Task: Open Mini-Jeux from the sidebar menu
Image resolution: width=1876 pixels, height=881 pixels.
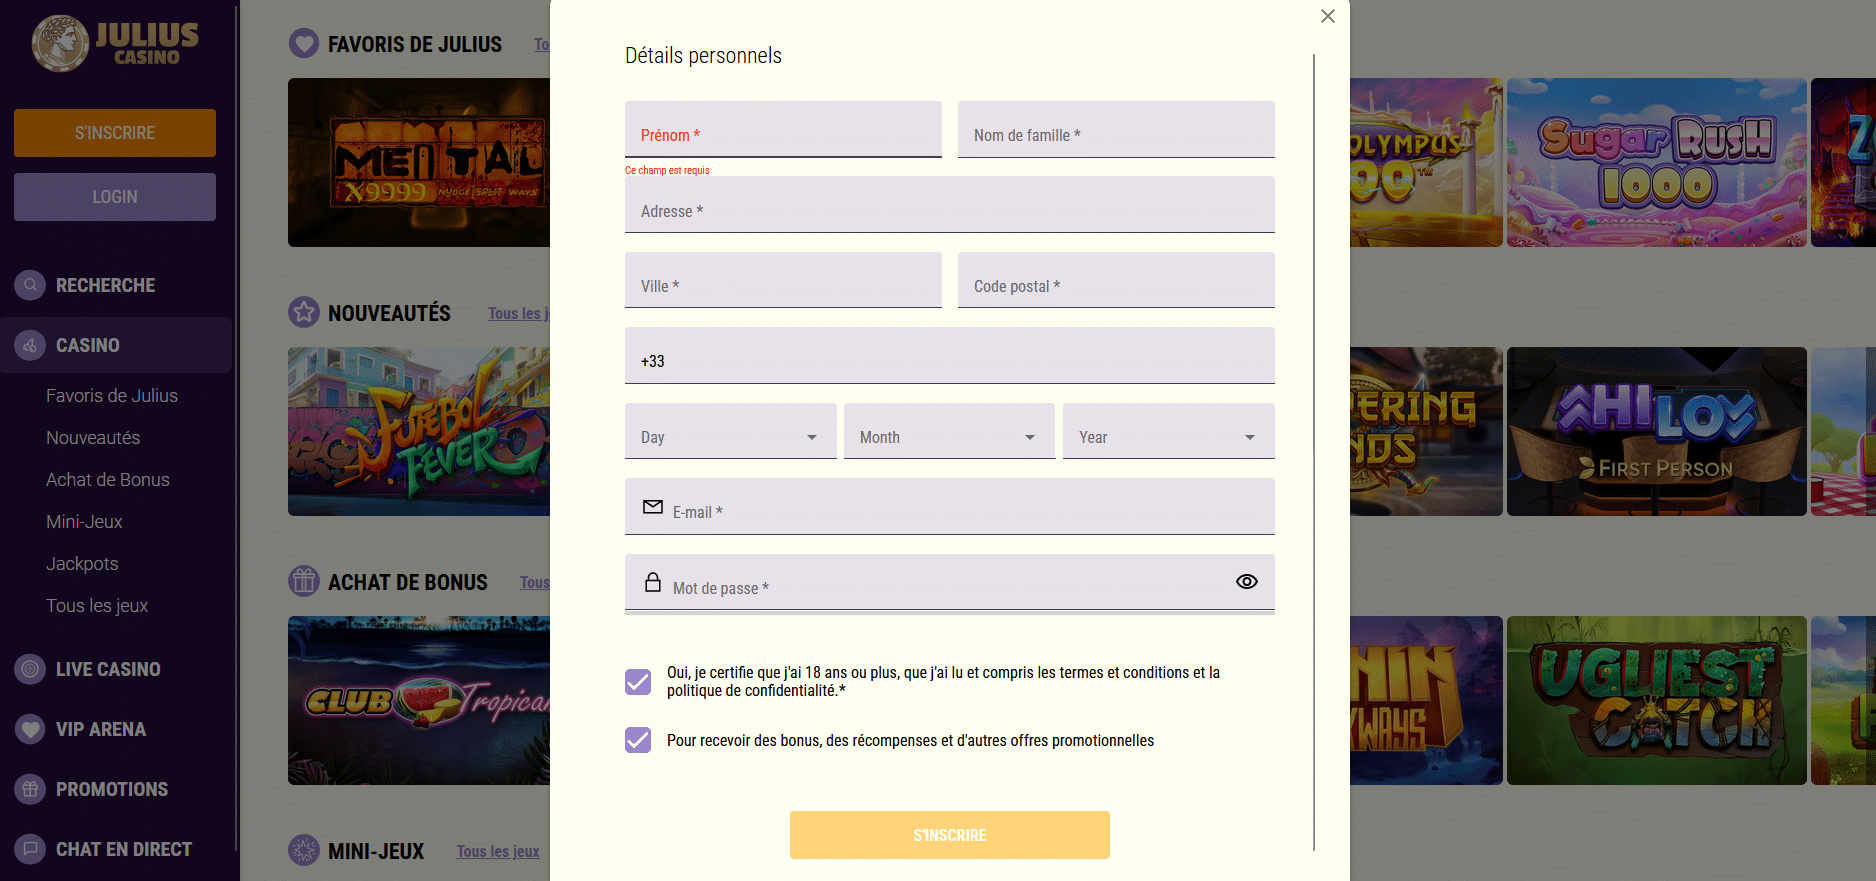Action: [84, 522]
